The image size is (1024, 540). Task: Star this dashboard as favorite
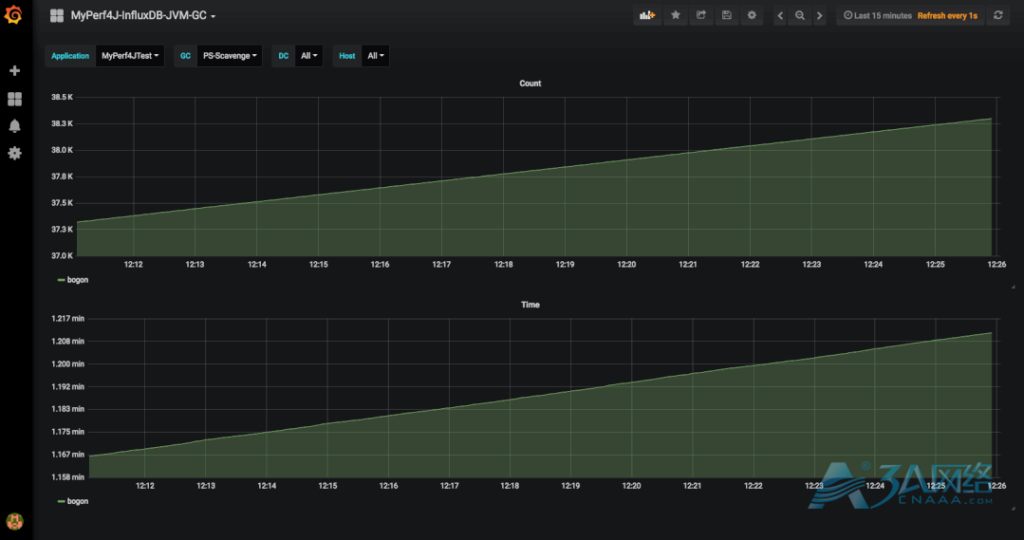675,15
